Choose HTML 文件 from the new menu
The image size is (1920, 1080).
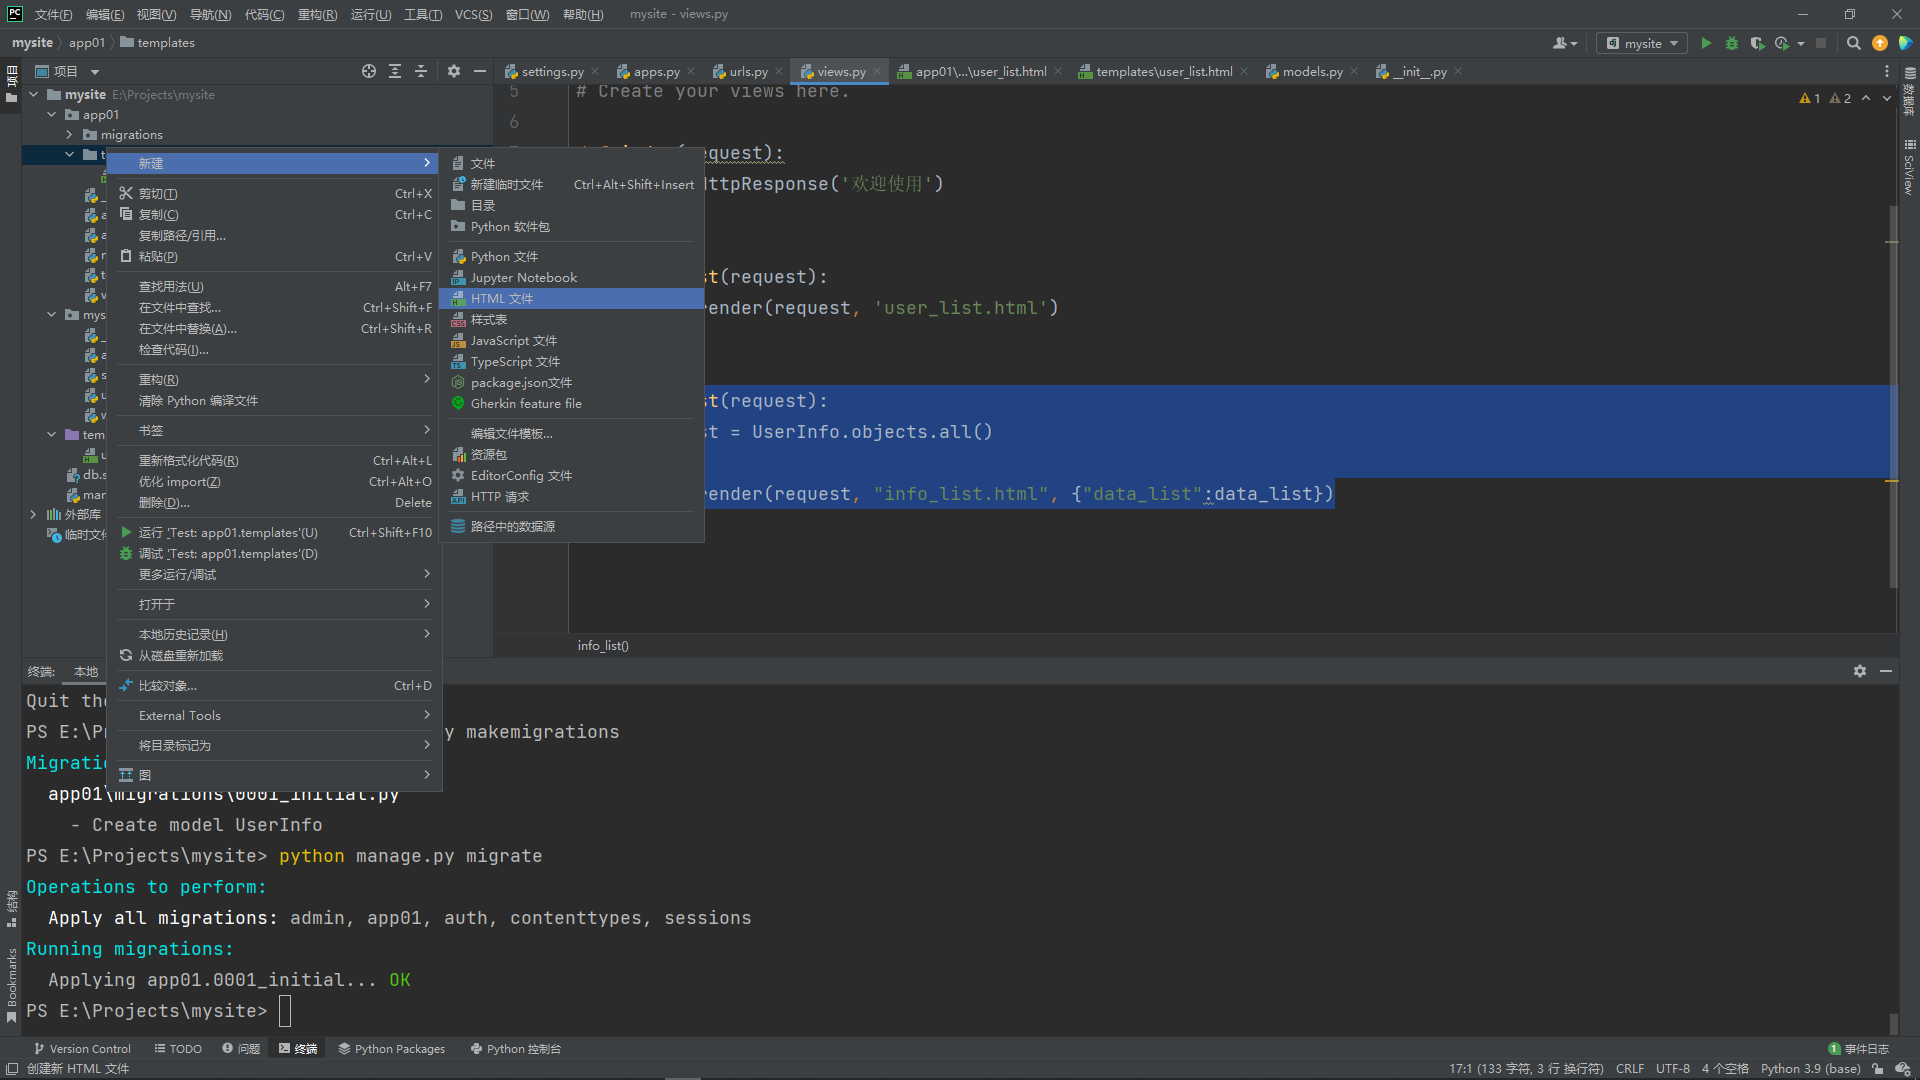[x=571, y=298]
